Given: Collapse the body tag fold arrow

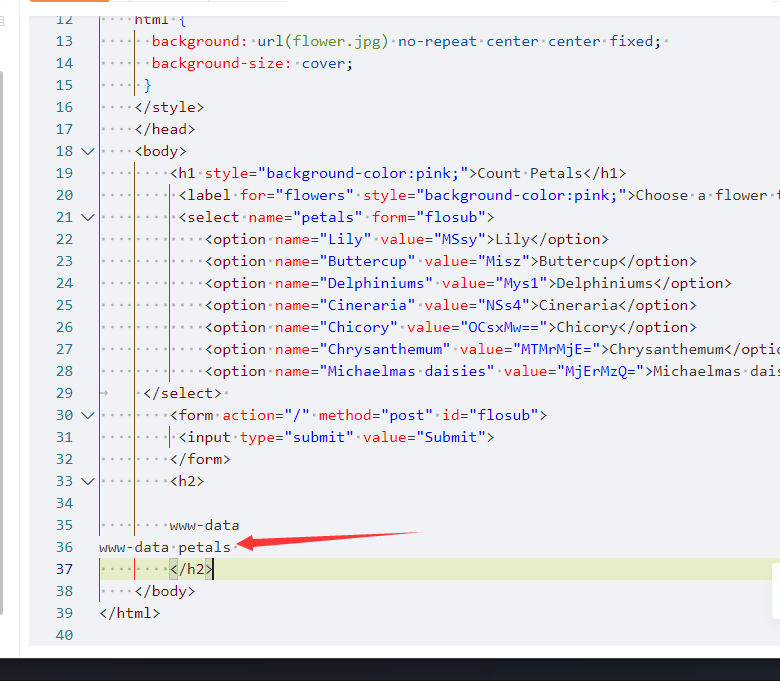Looking at the screenshot, I should (x=87, y=151).
